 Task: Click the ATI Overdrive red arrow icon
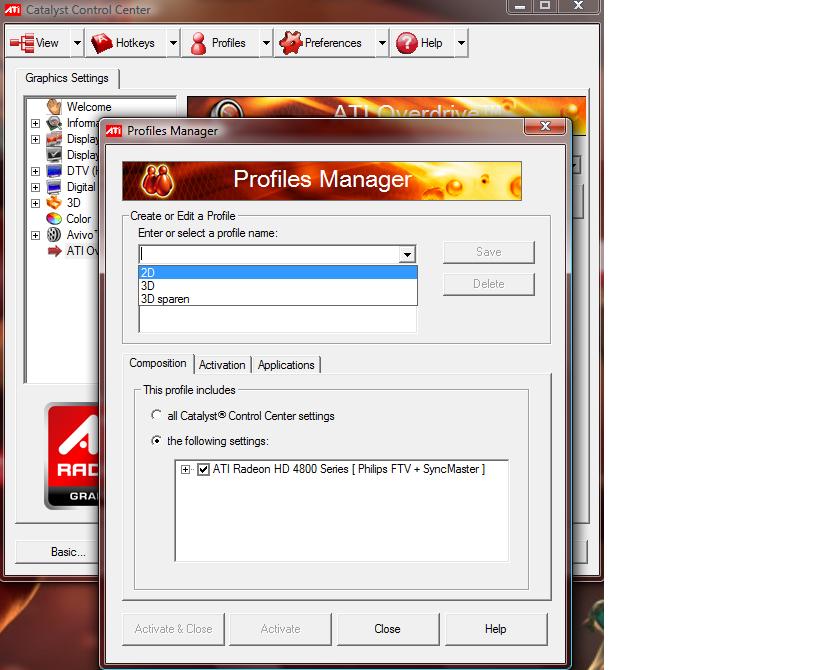point(54,251)
